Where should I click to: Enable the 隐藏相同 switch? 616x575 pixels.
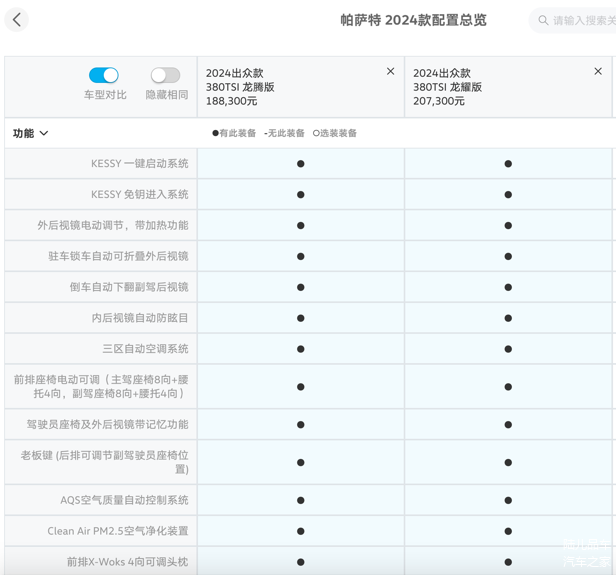coord(165,75)
